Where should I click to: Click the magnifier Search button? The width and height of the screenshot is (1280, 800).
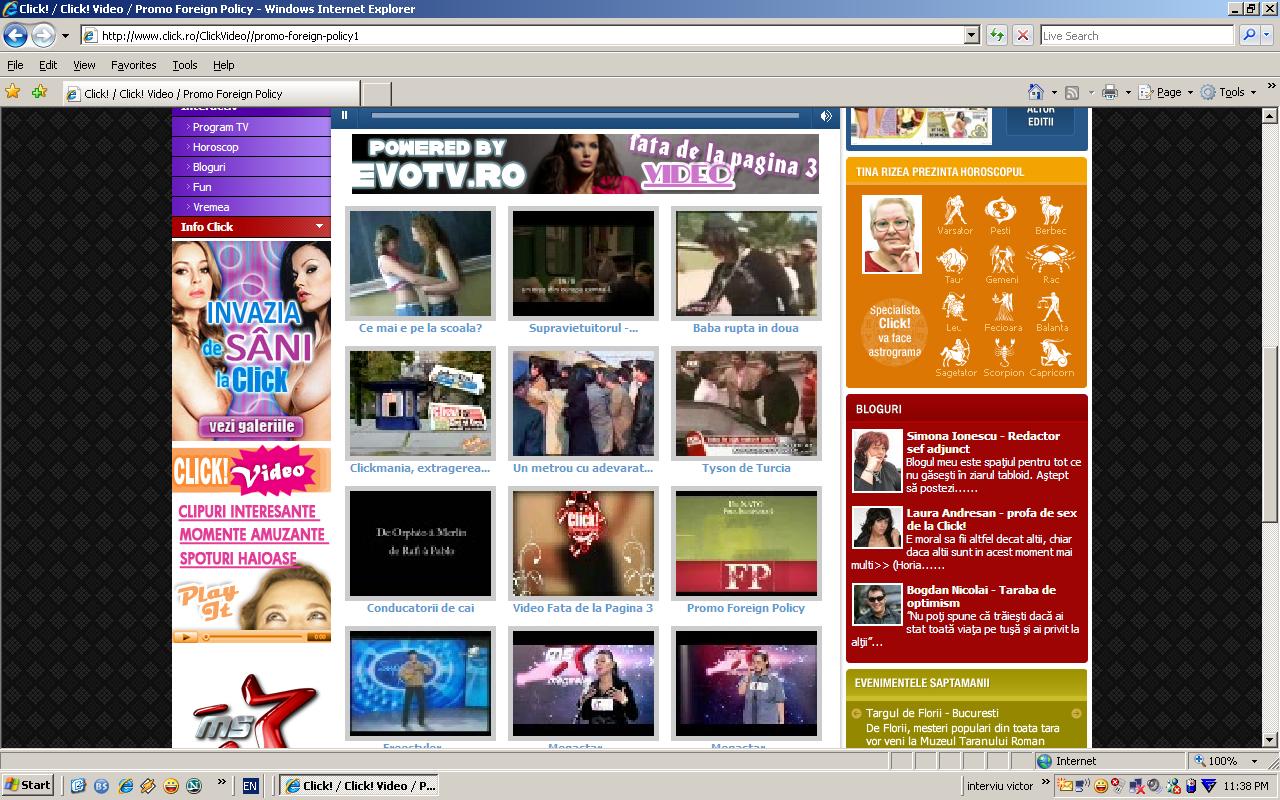click(x=1248, y=35)
